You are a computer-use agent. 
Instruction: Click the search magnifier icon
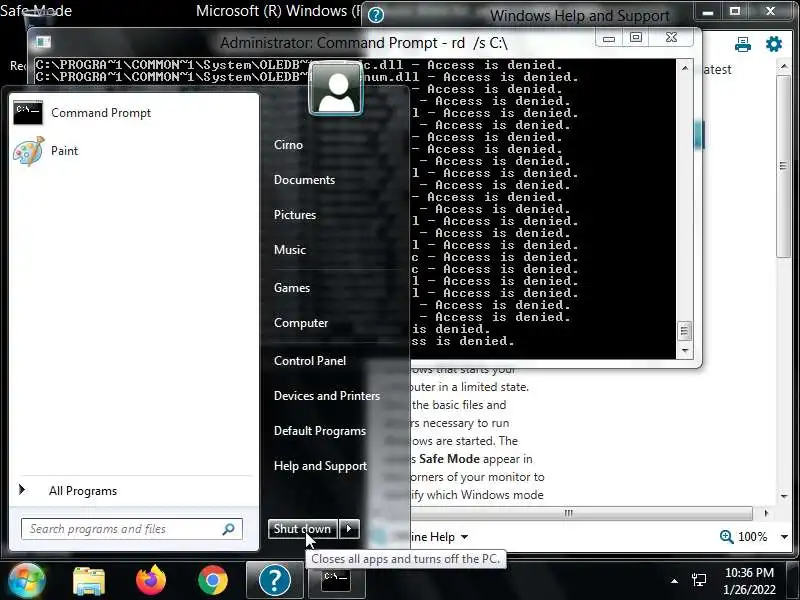pos(229,529)
